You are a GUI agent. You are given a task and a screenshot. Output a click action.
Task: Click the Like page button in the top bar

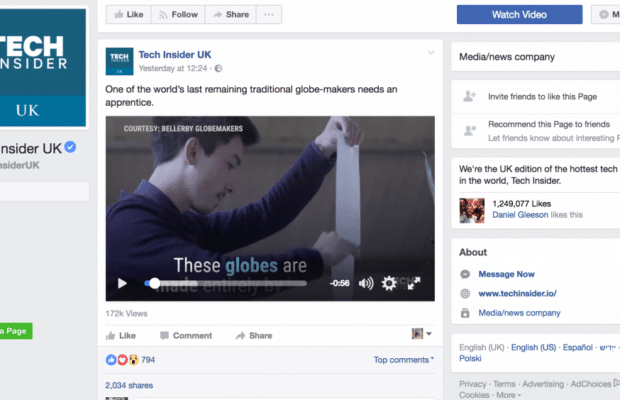coord(129,15)
